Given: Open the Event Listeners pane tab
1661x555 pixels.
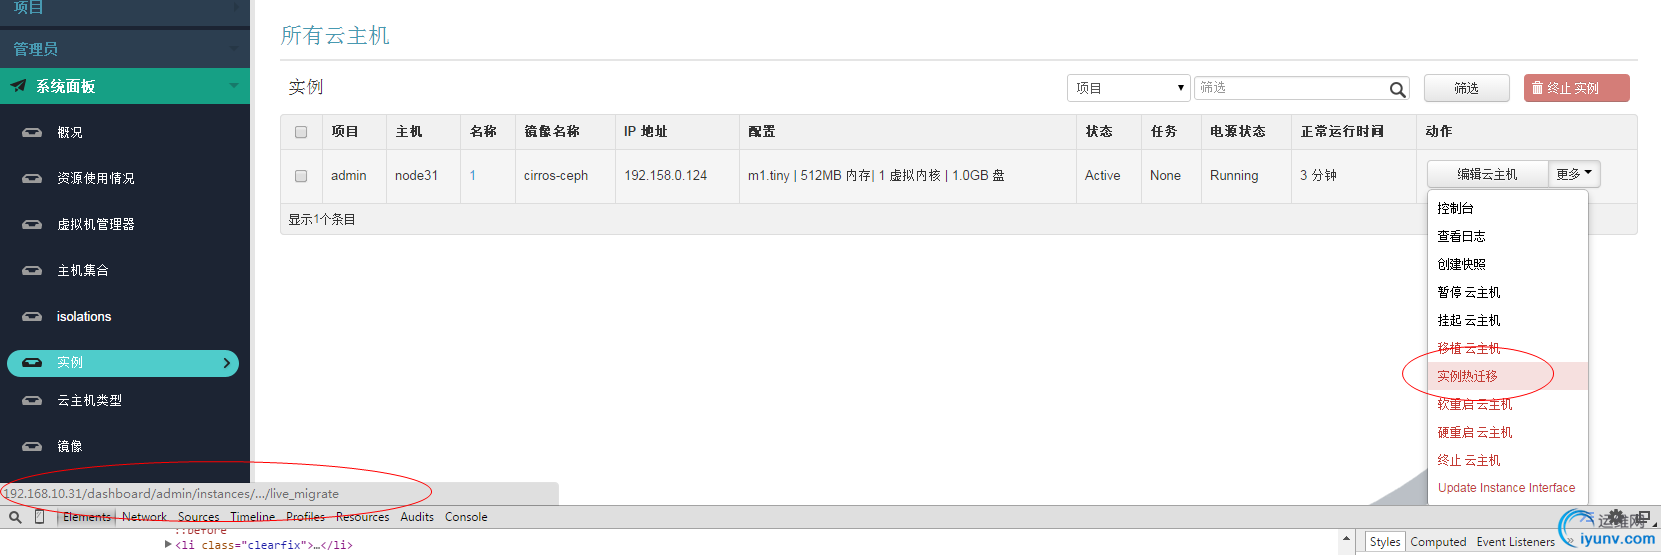Looking at the screenshot, I should pos(1515,542).
